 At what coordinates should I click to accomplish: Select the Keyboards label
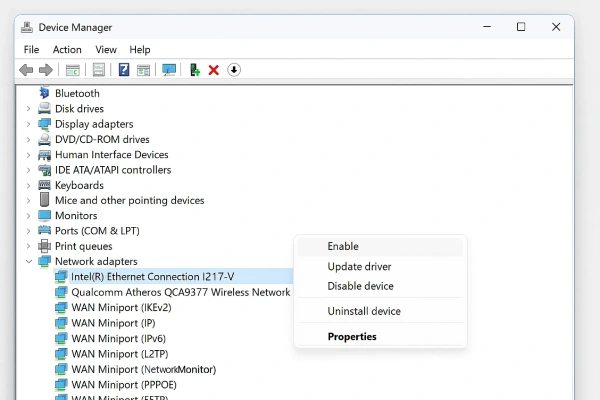click(79, 185)
